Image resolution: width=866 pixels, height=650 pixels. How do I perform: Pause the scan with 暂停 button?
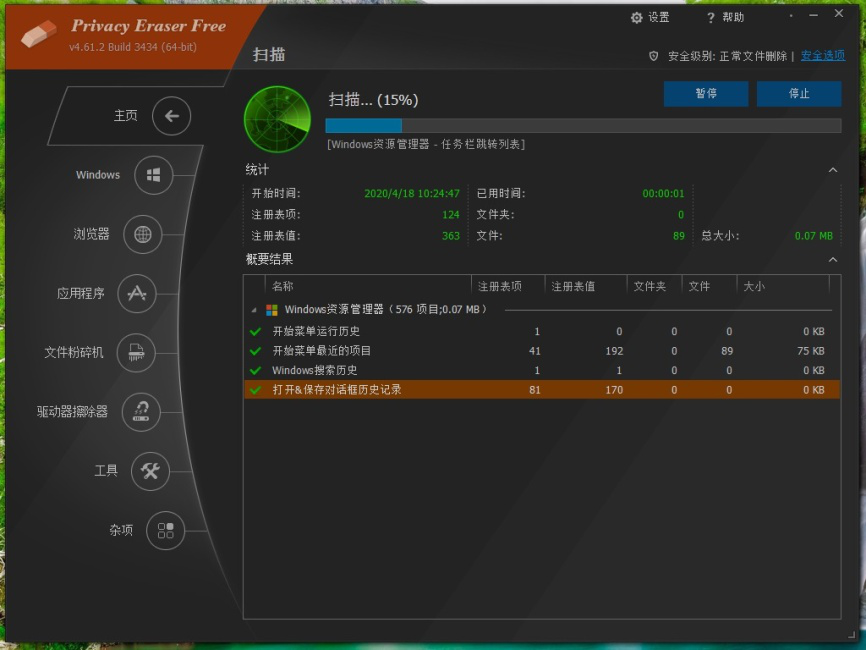click(x=706, y=94)
